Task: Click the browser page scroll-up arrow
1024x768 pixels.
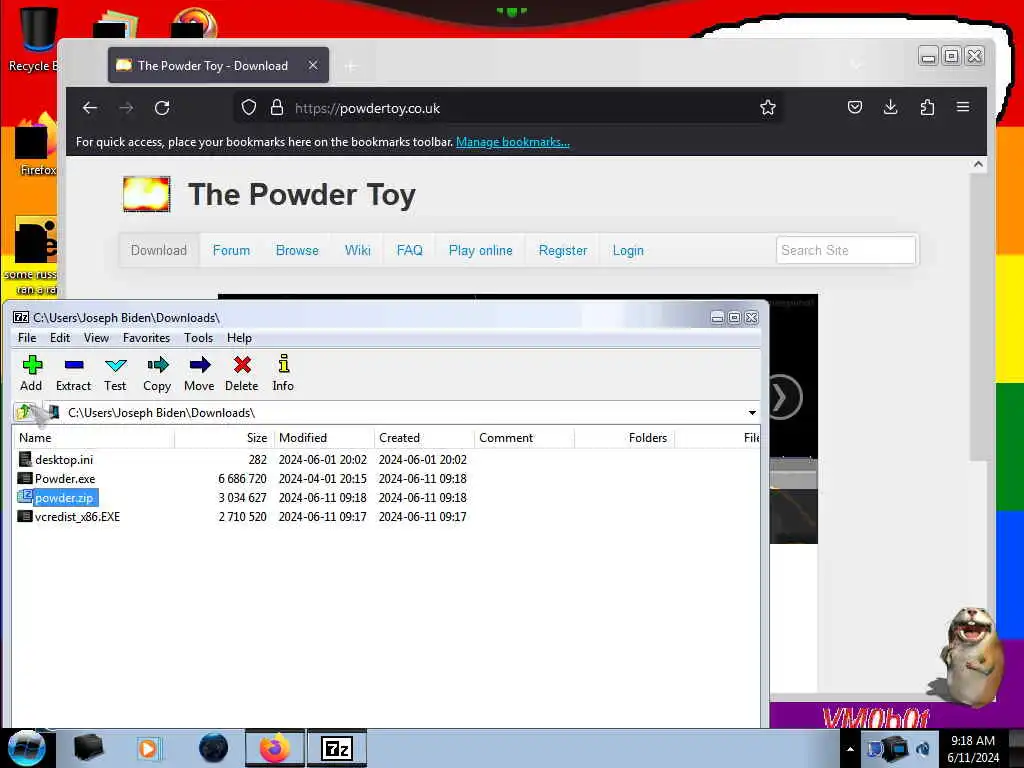Action: pyautogui.click(x=978, y=165)
